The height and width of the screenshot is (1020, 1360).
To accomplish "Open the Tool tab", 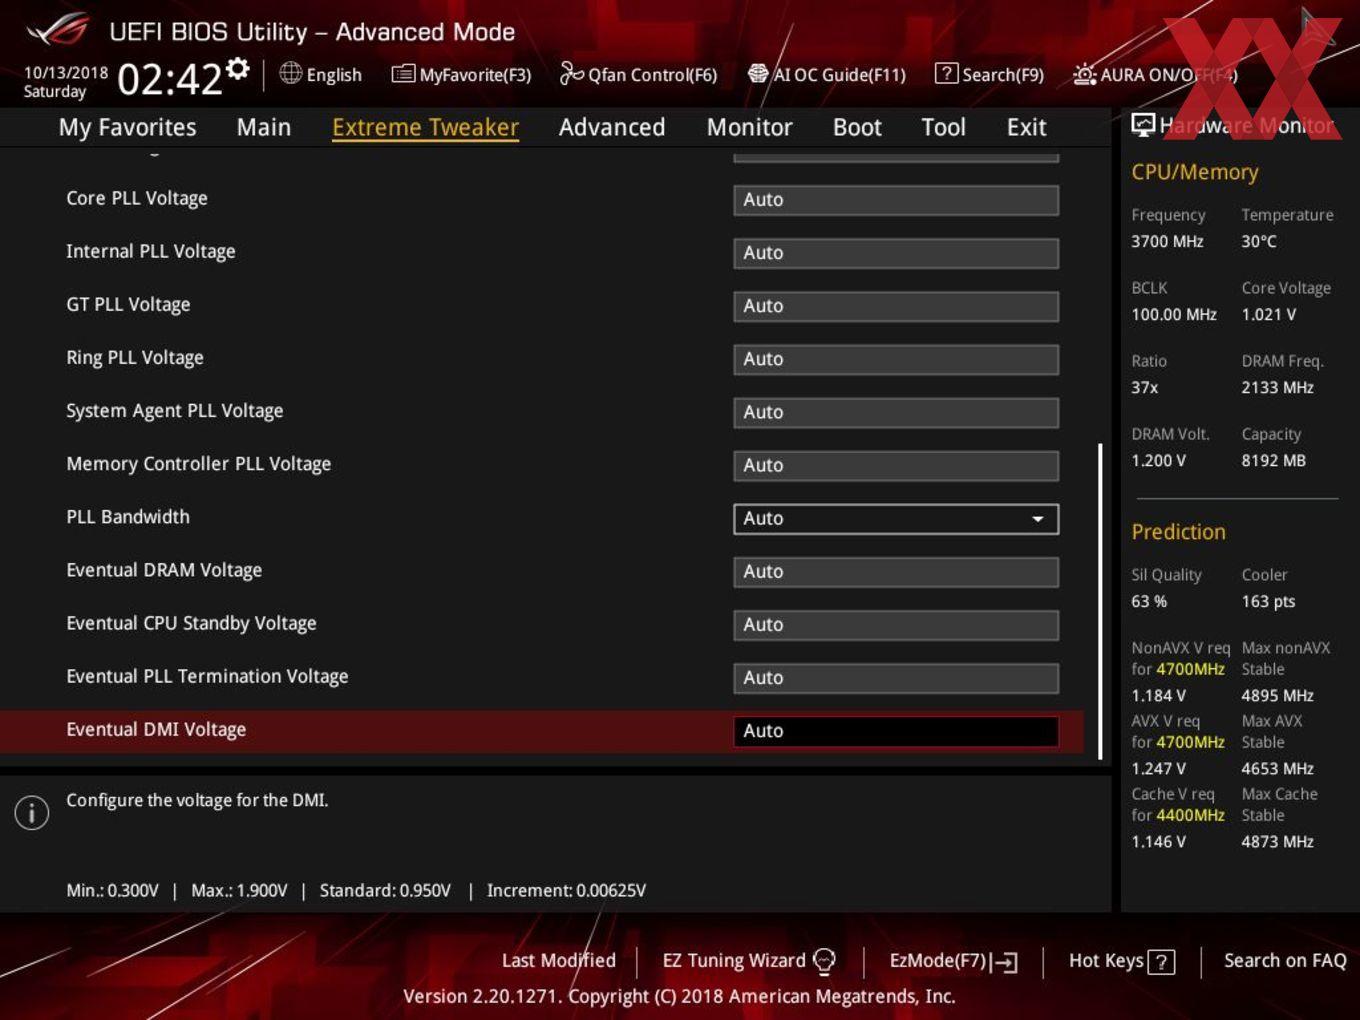I will 943,127.
